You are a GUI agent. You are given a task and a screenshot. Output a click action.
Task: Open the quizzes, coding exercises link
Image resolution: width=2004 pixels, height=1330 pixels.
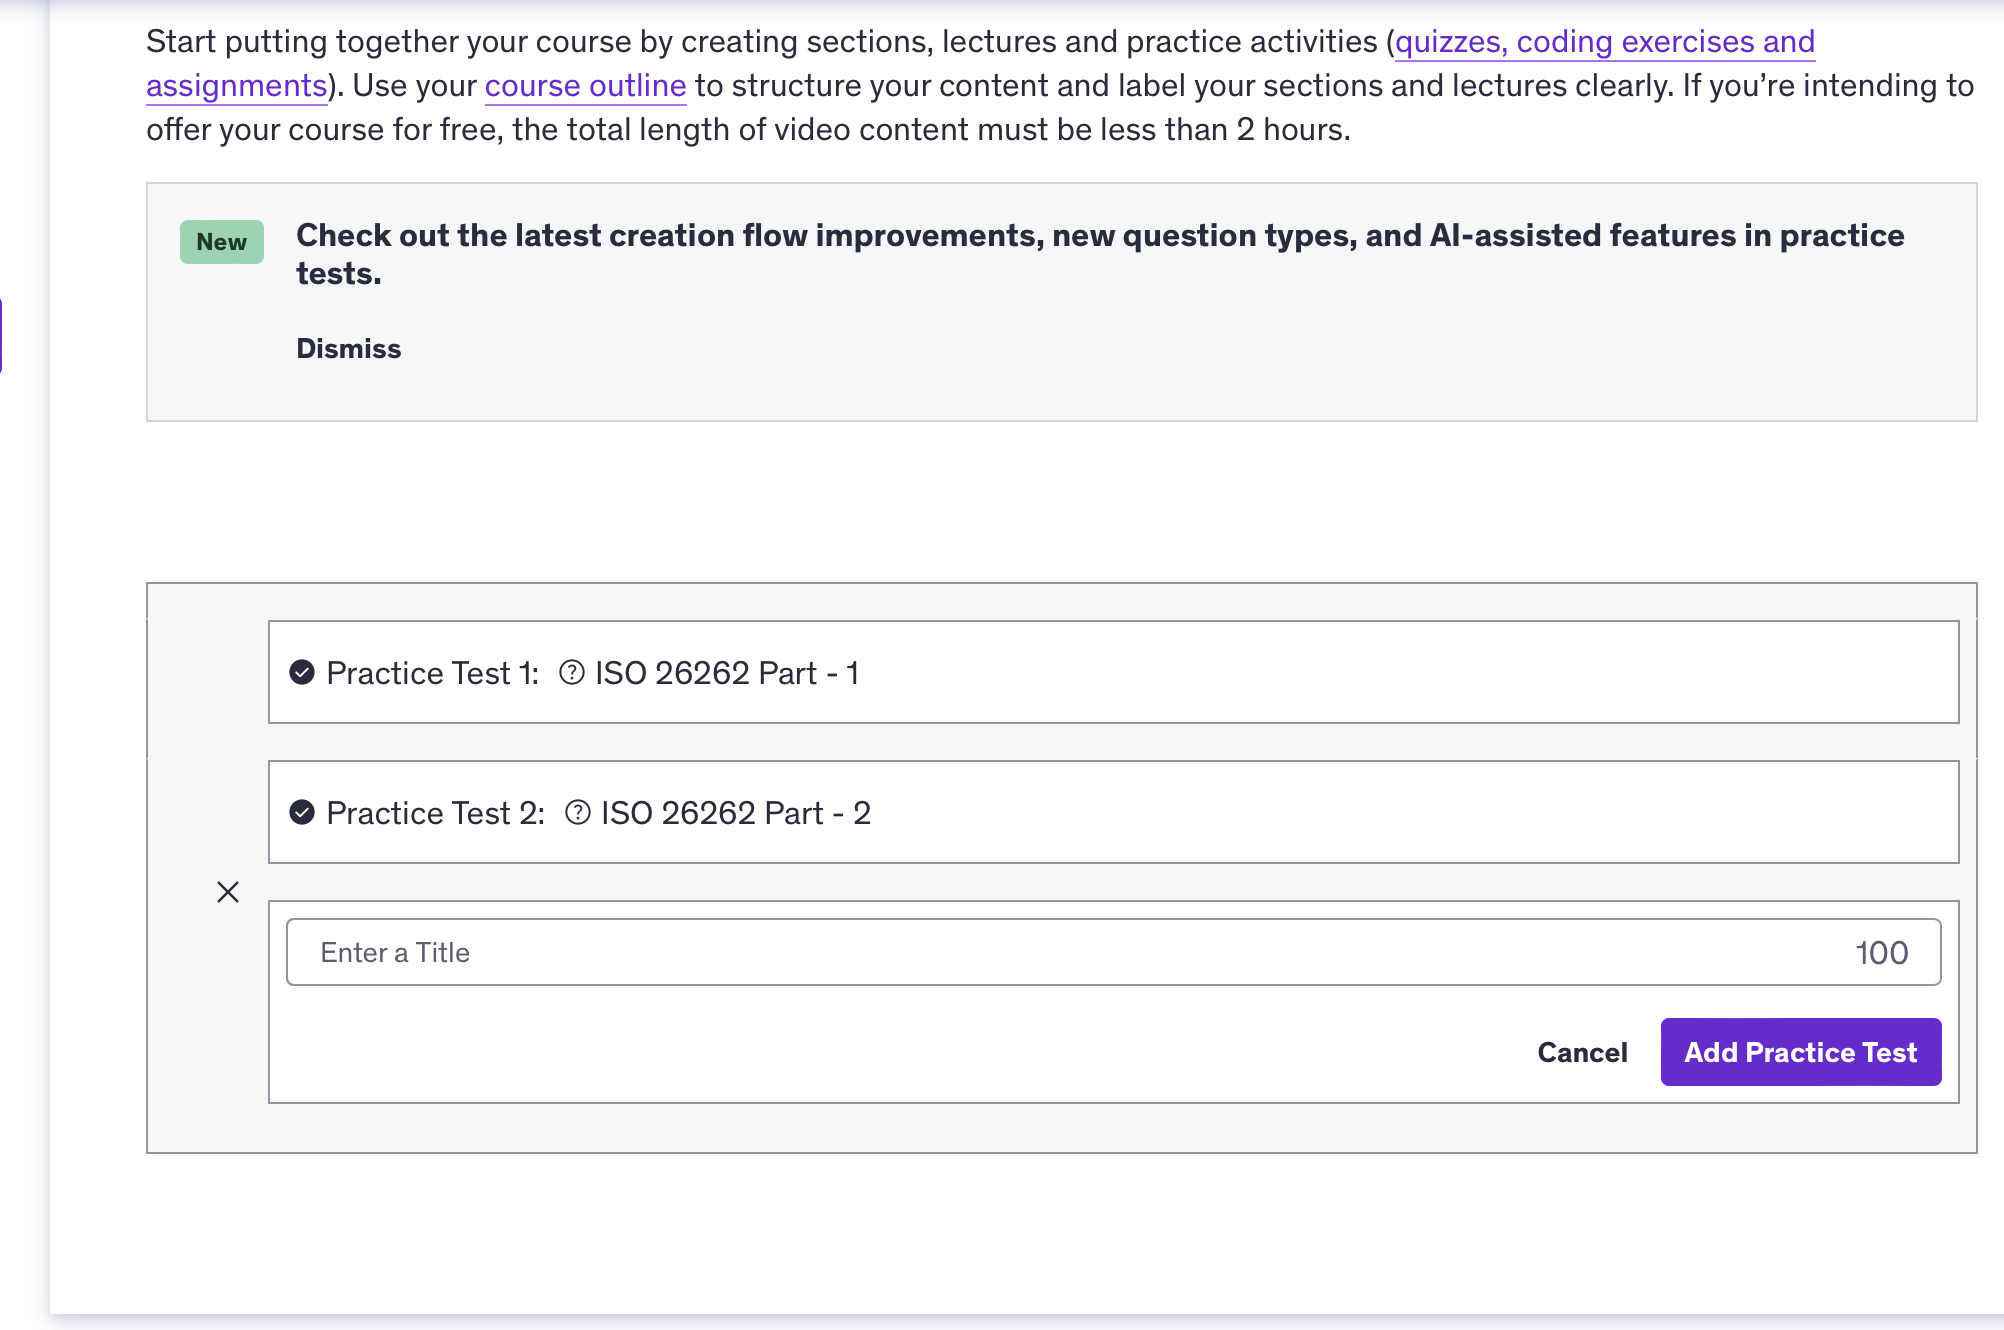point(1604,42)
